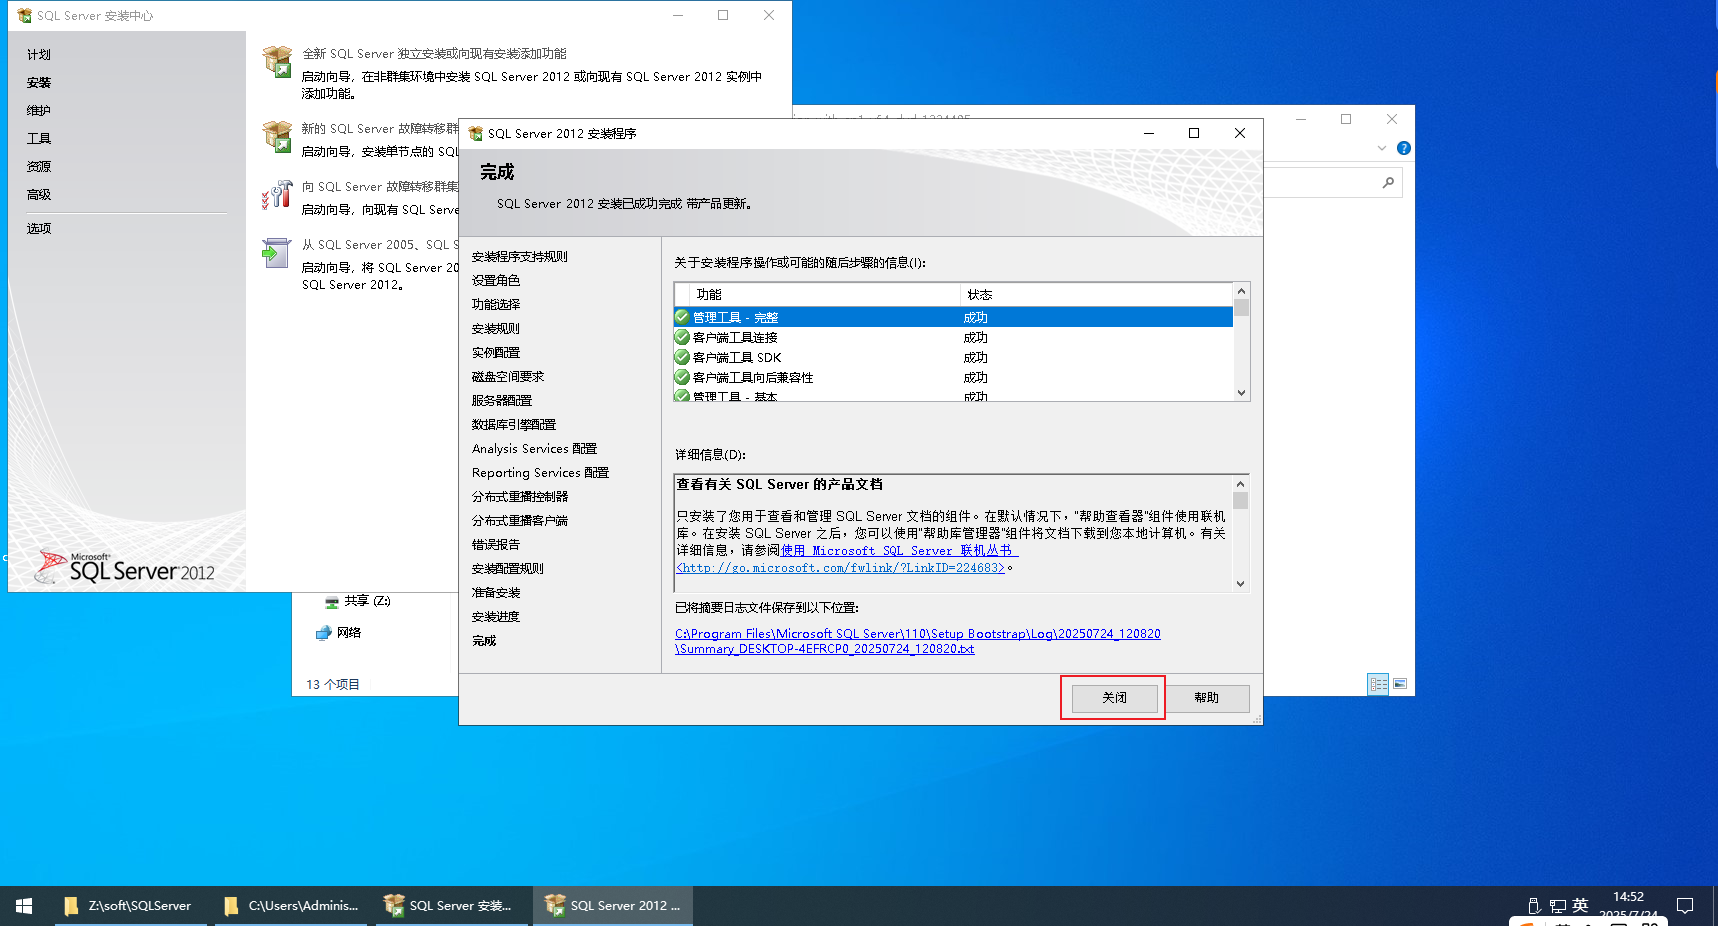The height and width of the screenshot is (926, 1718).
Task: Click the SQL Server 2012 ... taskbar button
Action: 613,906
